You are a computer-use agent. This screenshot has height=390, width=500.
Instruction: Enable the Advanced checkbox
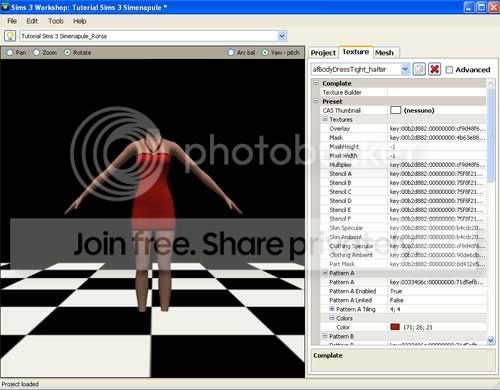pyautogui.click(x=449, y=70)
